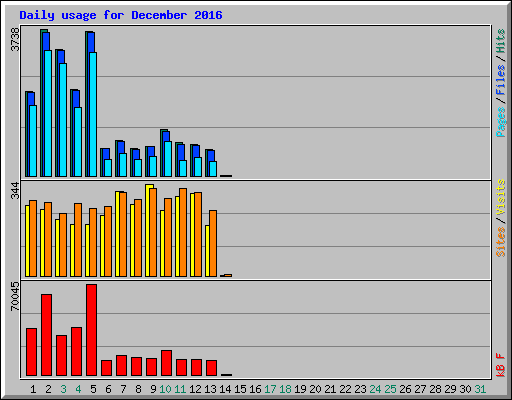Click day 26 on the x-axis
Viewport: 512px width, 400px height.
pos(405,389)
